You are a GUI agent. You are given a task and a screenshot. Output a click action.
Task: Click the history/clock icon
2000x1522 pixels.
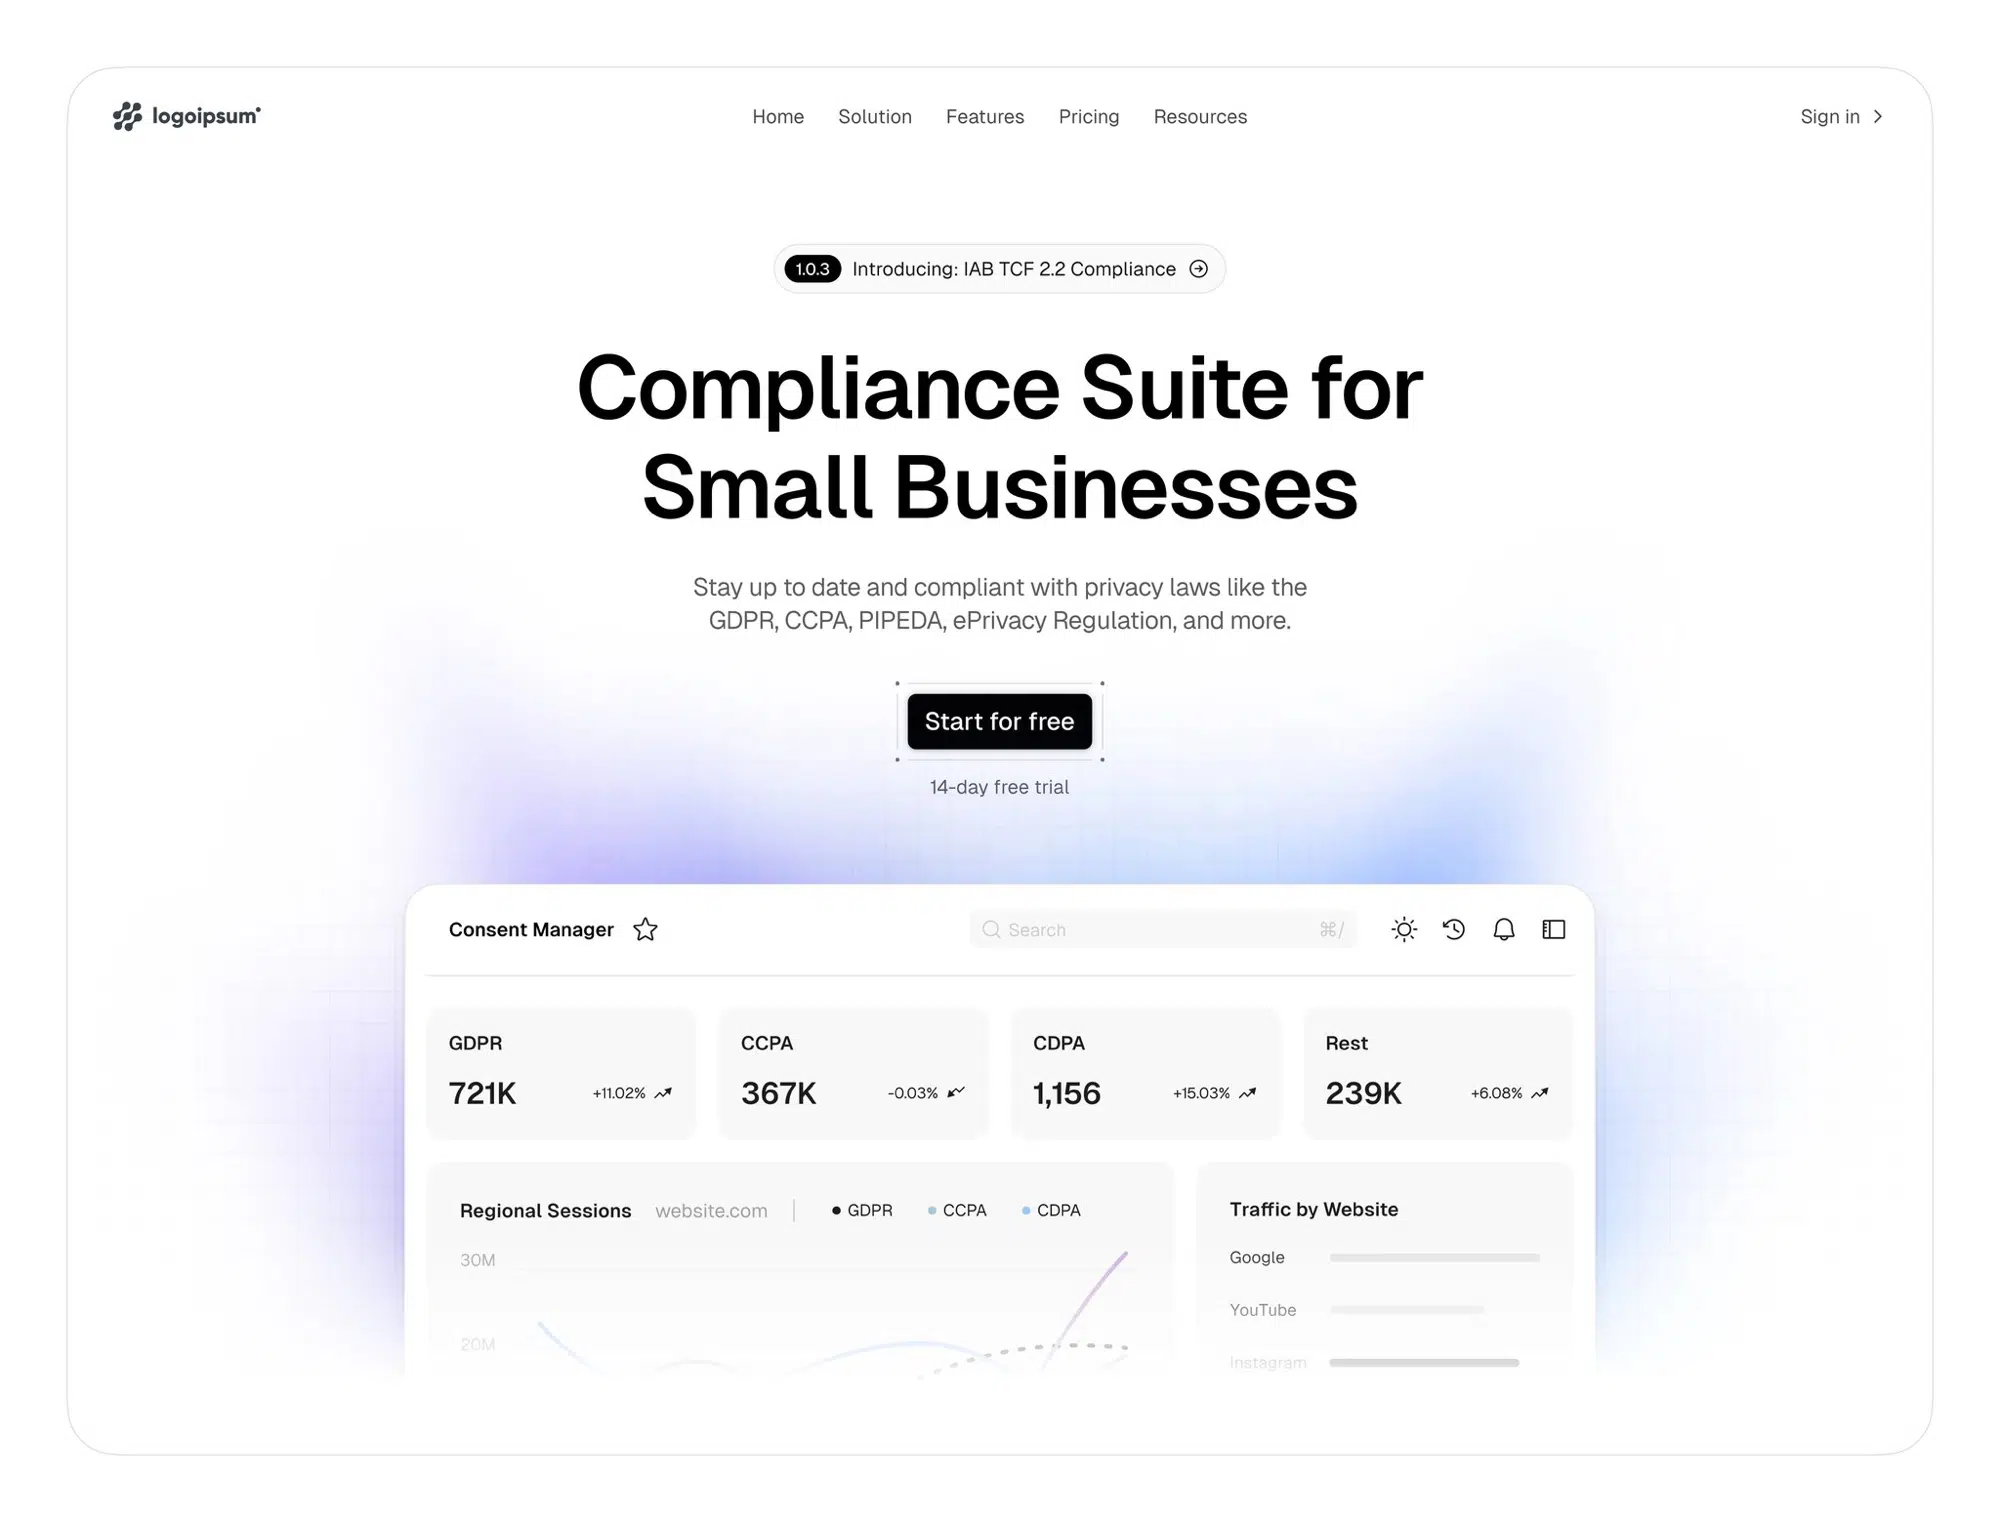(x=1452, y=929)
